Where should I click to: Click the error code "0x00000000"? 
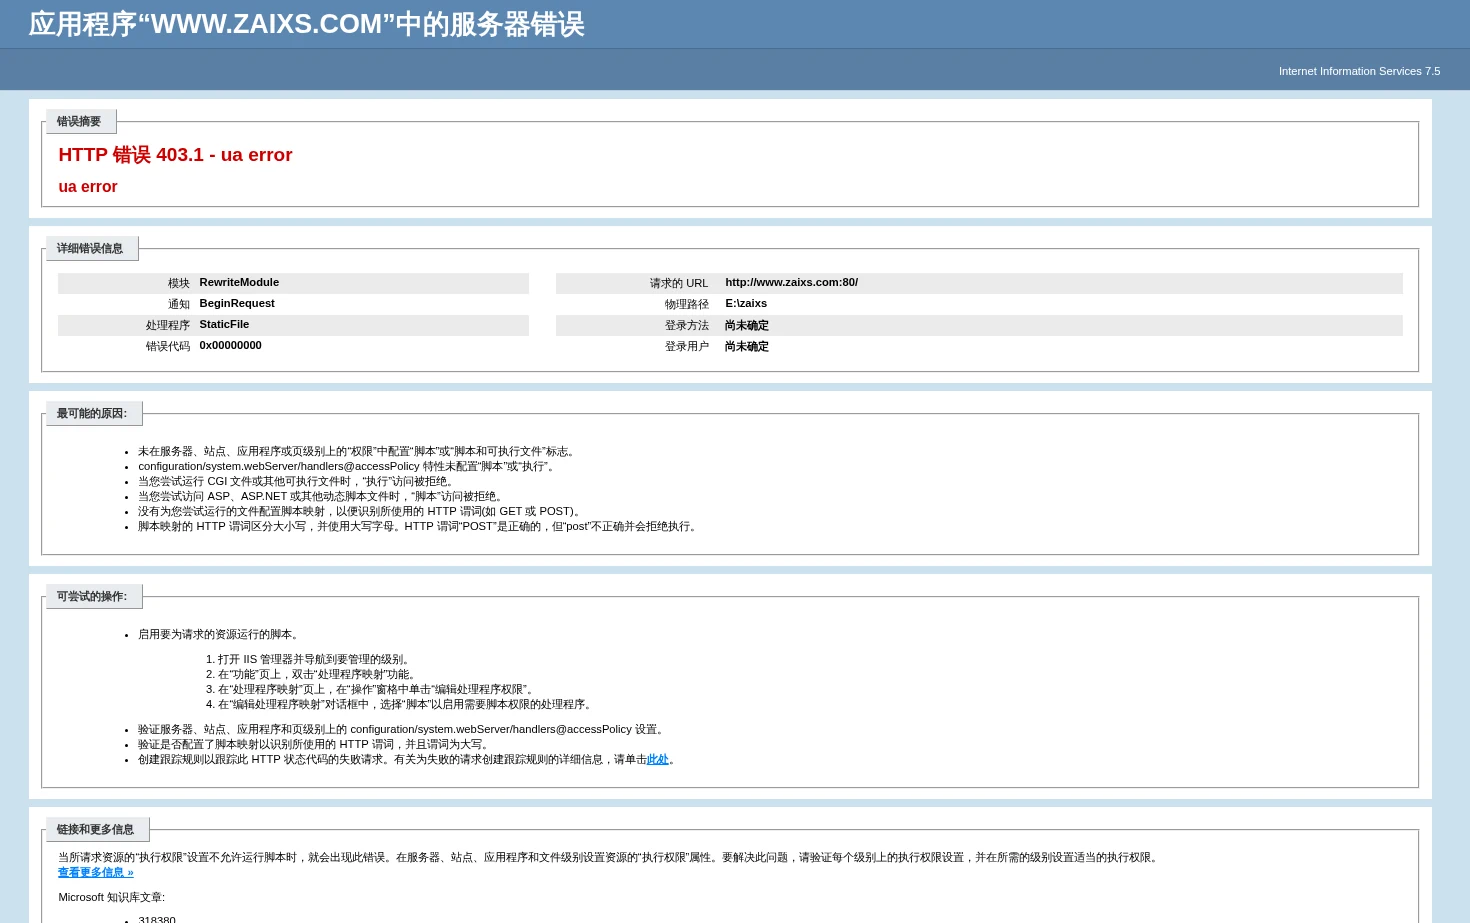pyautogui.click(x=230, y=346)
